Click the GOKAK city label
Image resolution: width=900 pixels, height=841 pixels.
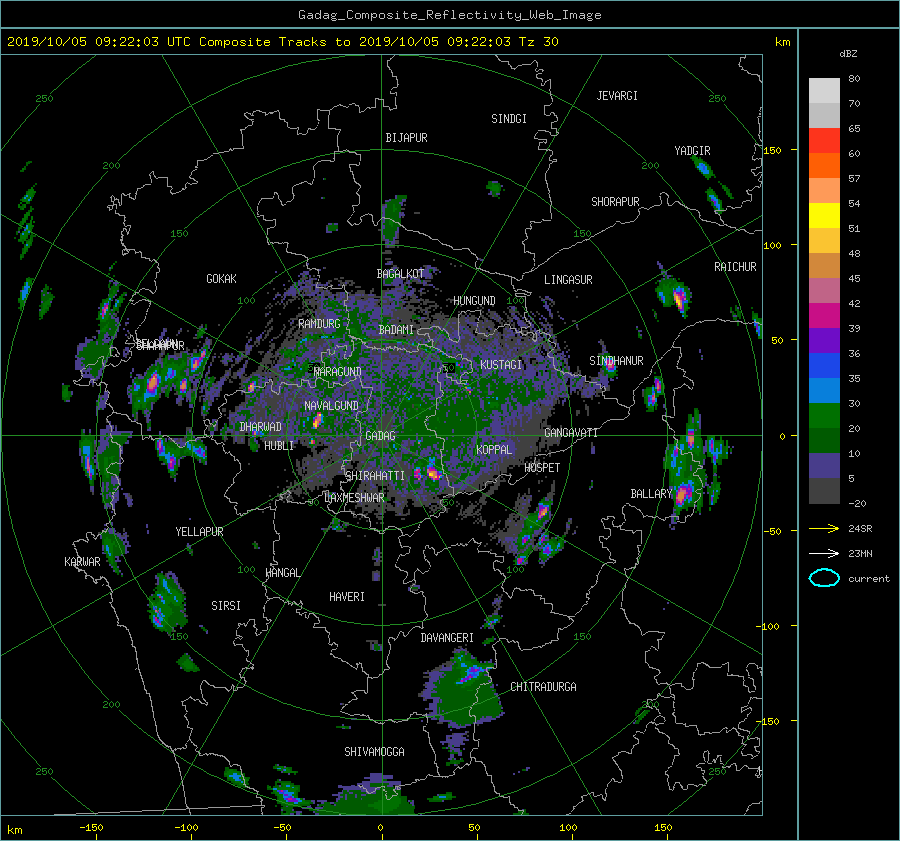pos(221,278)
